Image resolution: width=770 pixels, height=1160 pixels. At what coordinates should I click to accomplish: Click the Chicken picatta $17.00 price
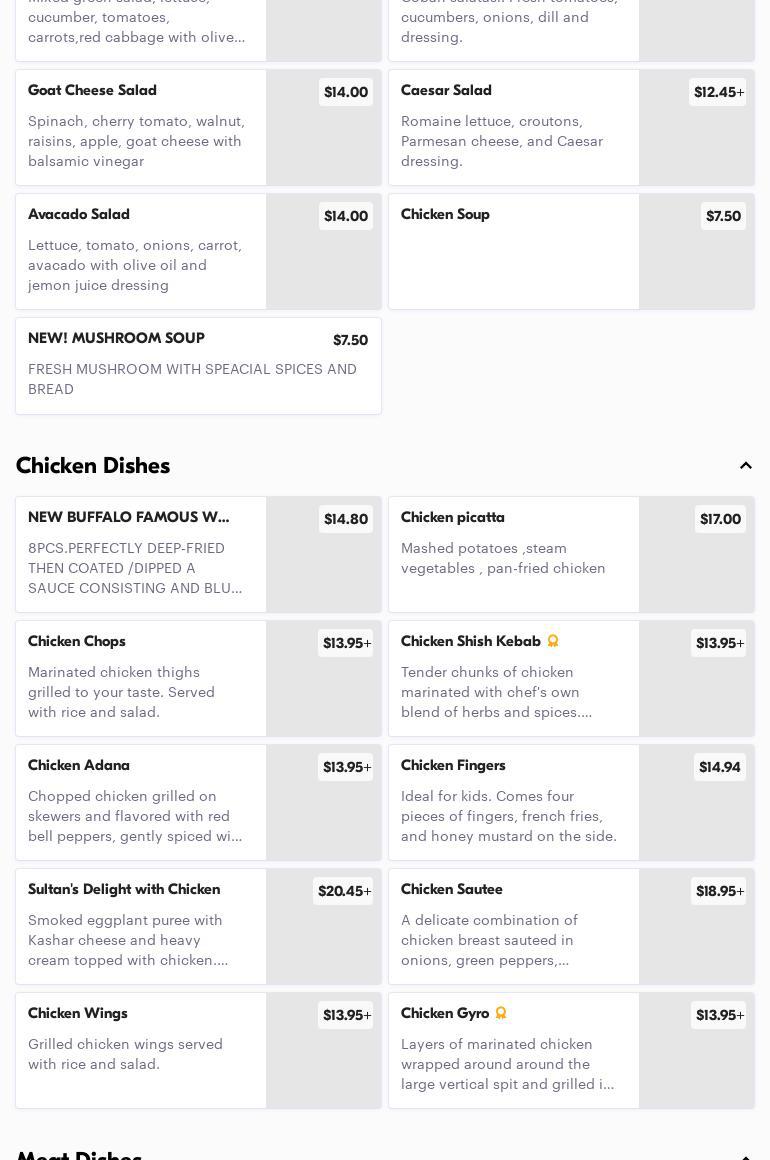[x=720, y=519]
